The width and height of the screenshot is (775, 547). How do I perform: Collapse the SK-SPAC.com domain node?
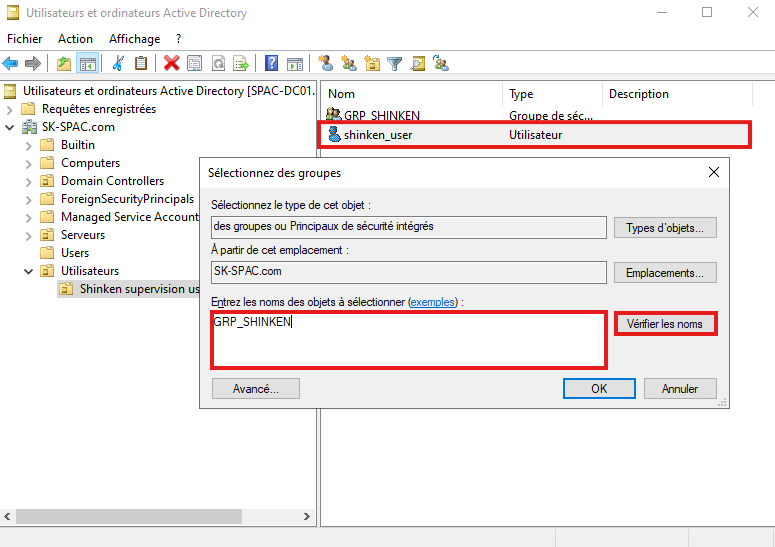coord(10,127)
